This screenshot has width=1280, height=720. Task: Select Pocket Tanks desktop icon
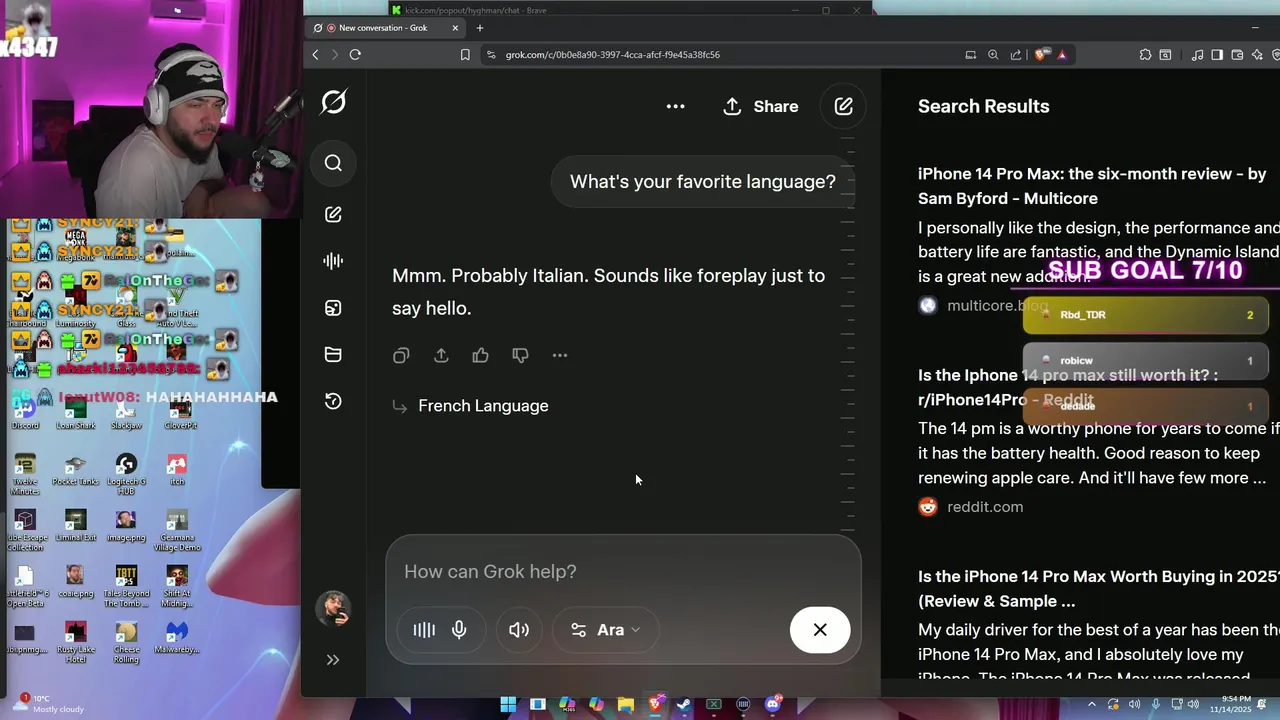tap(76, 470)
